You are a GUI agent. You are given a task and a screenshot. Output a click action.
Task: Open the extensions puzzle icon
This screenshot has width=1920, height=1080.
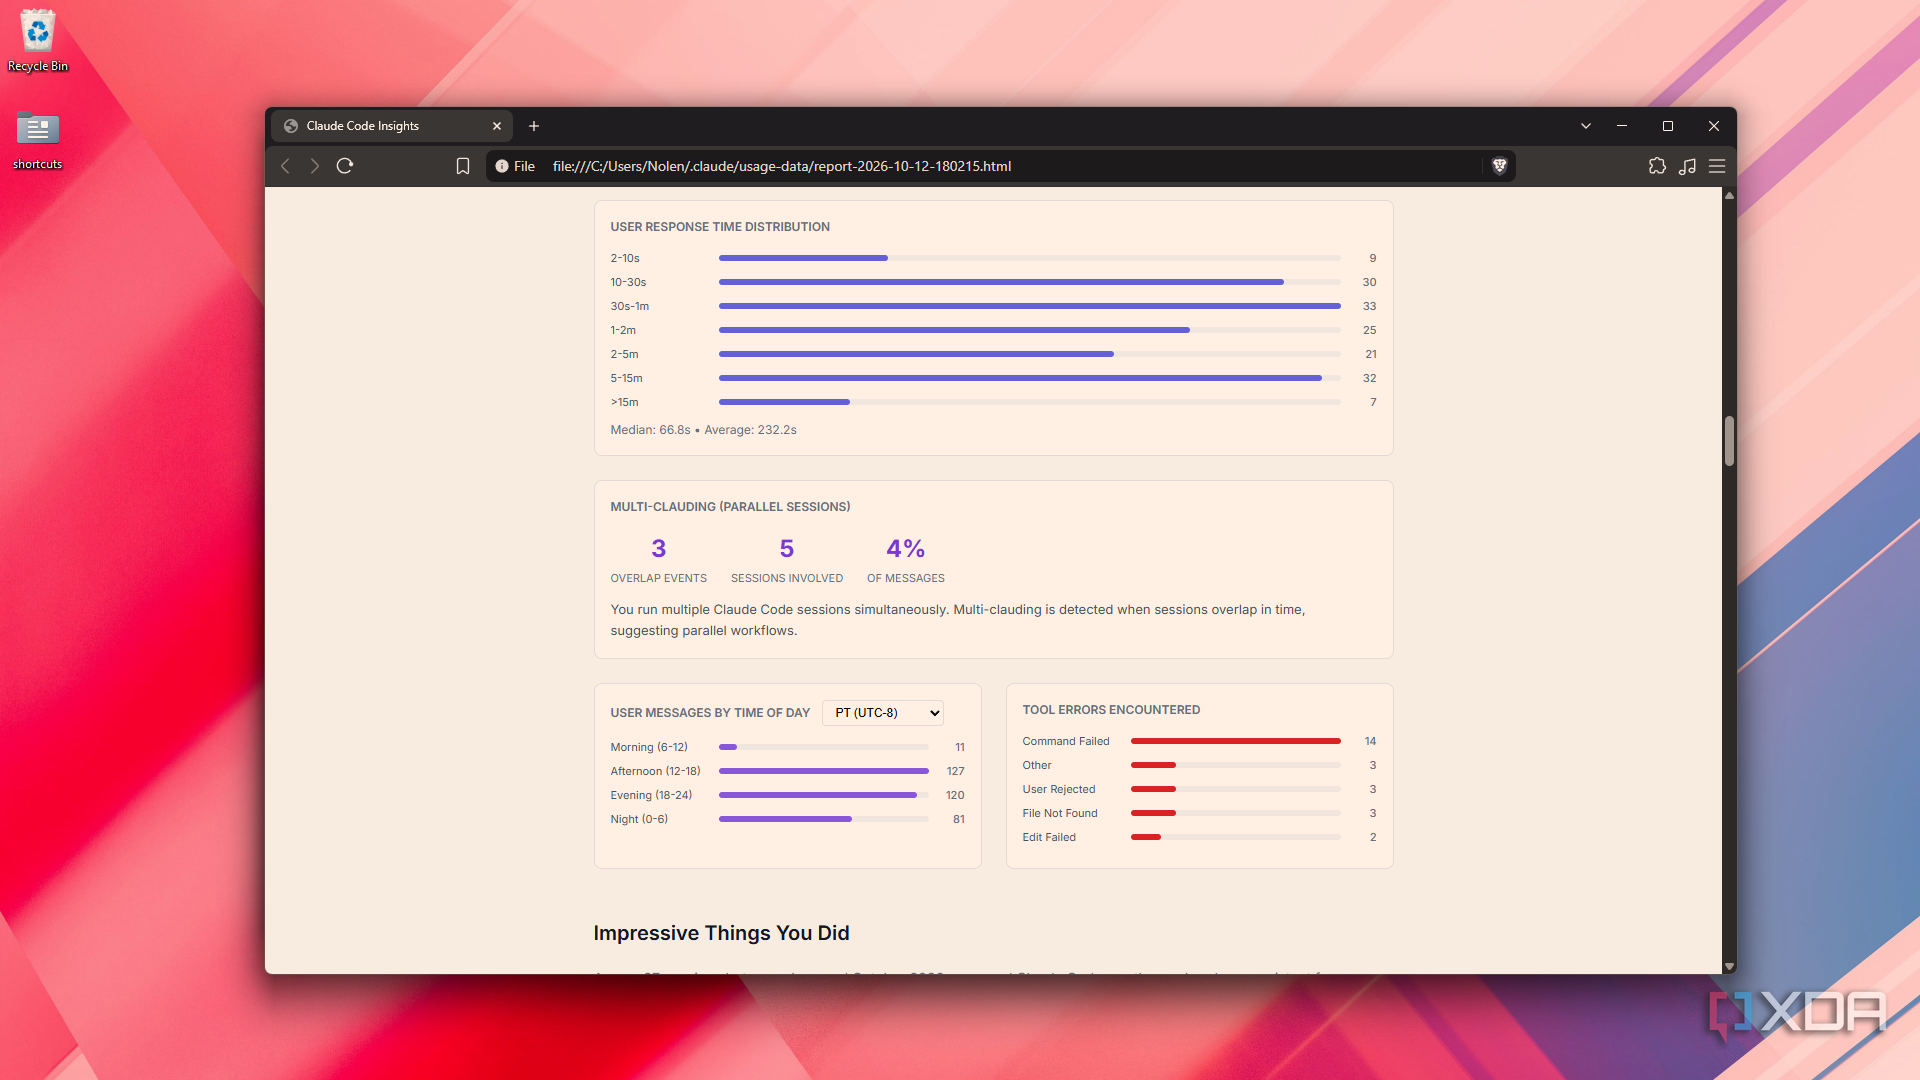point(1657,166)
